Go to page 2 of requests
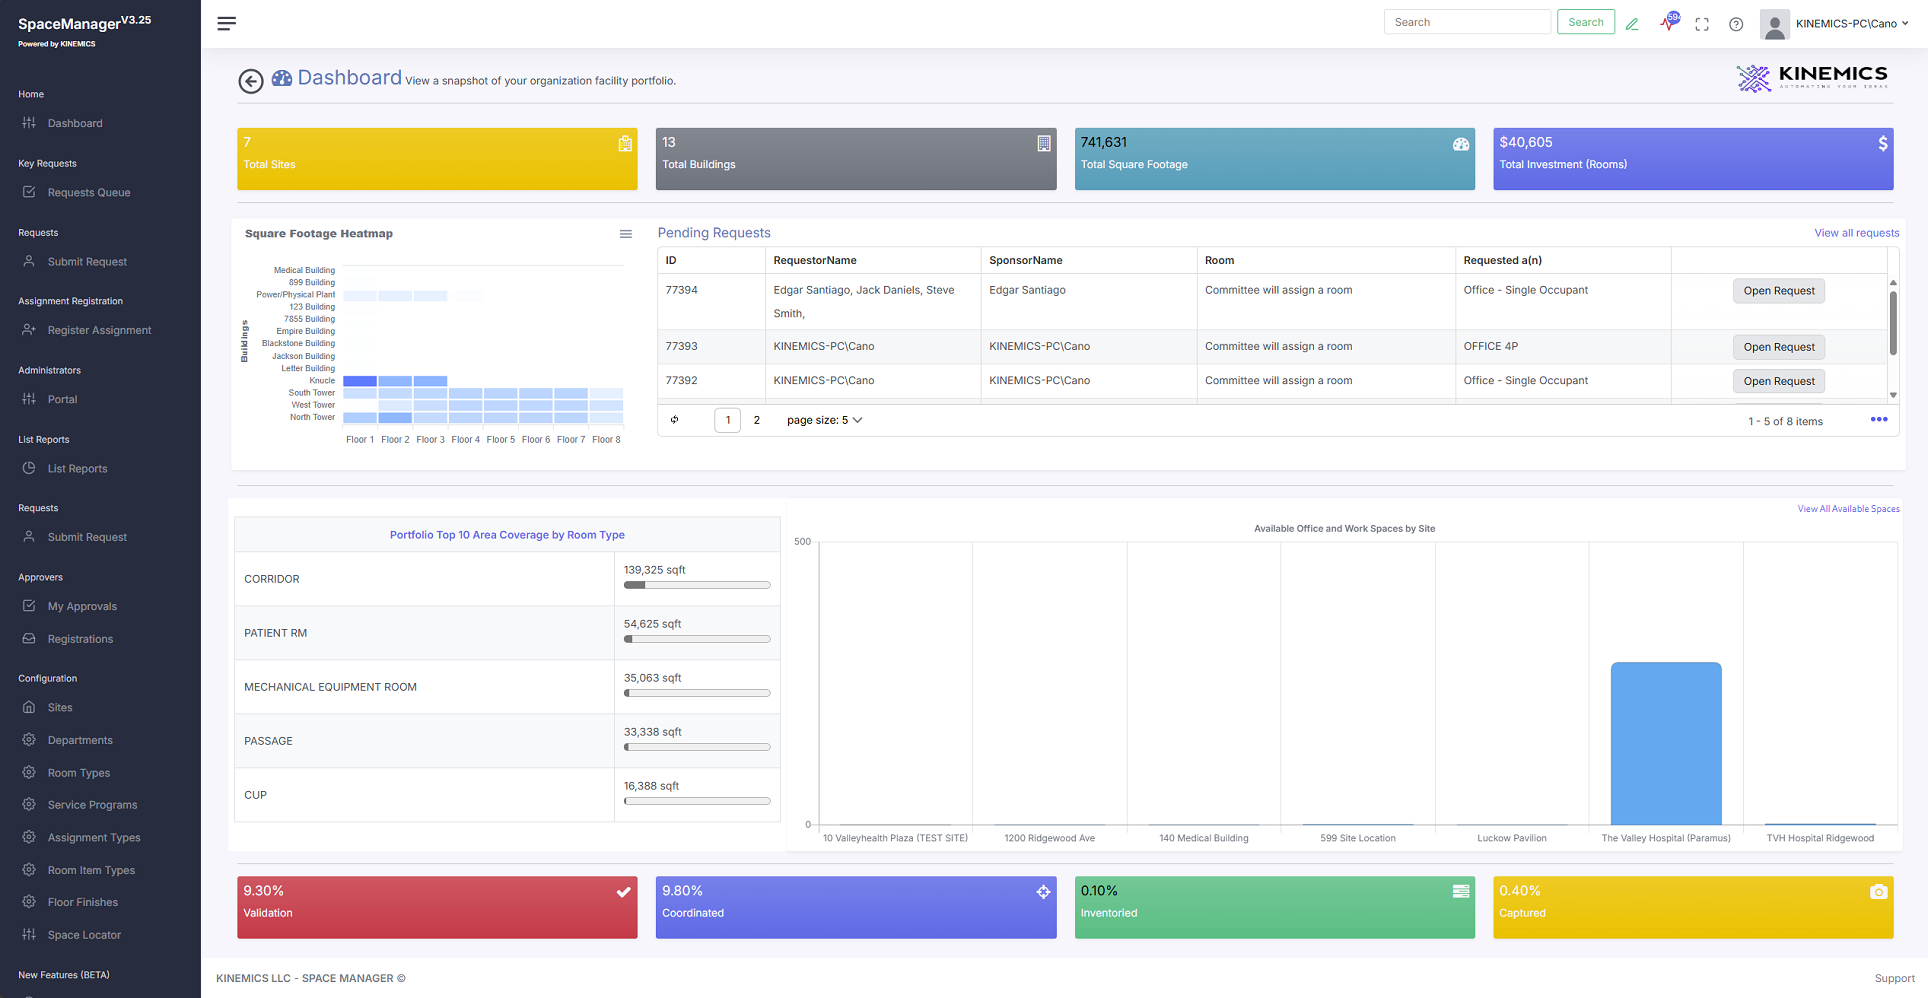The width and height of the screenshot is (1928, 998). (757, 420)
